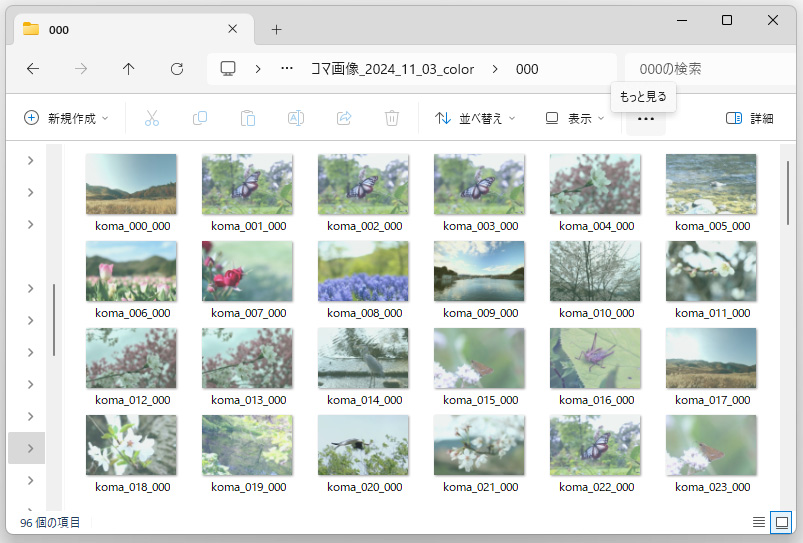Select the koma_005_000 river thumbnail
Viewport: 803px width, 543px height.
coord(711,184)
